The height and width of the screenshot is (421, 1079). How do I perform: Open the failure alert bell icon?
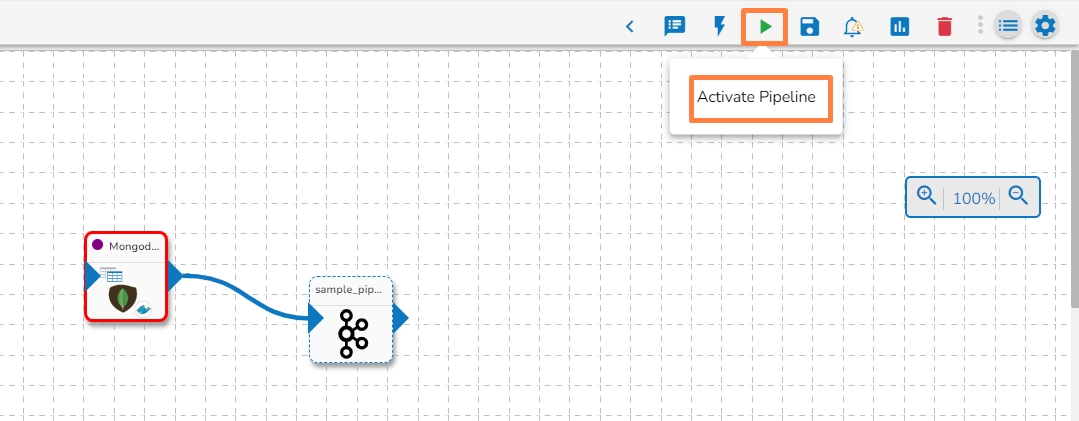pyautogui.click(x=853, y=27)
